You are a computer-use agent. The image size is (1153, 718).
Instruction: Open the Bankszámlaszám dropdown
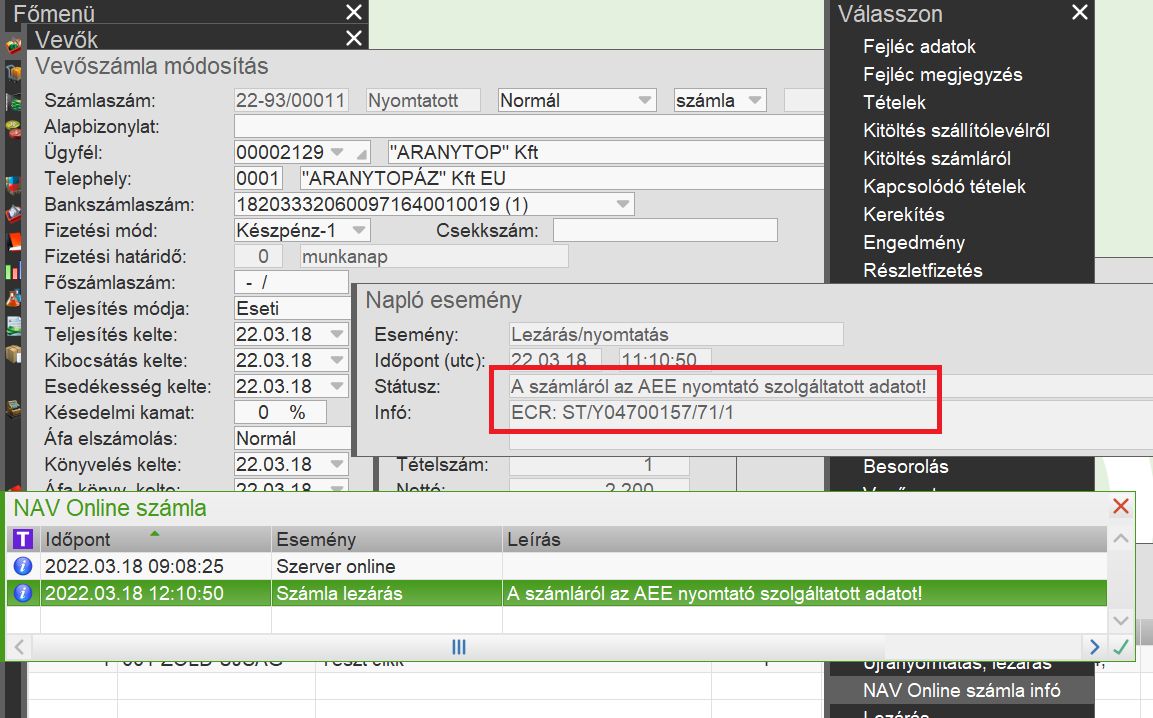(623, 205)
